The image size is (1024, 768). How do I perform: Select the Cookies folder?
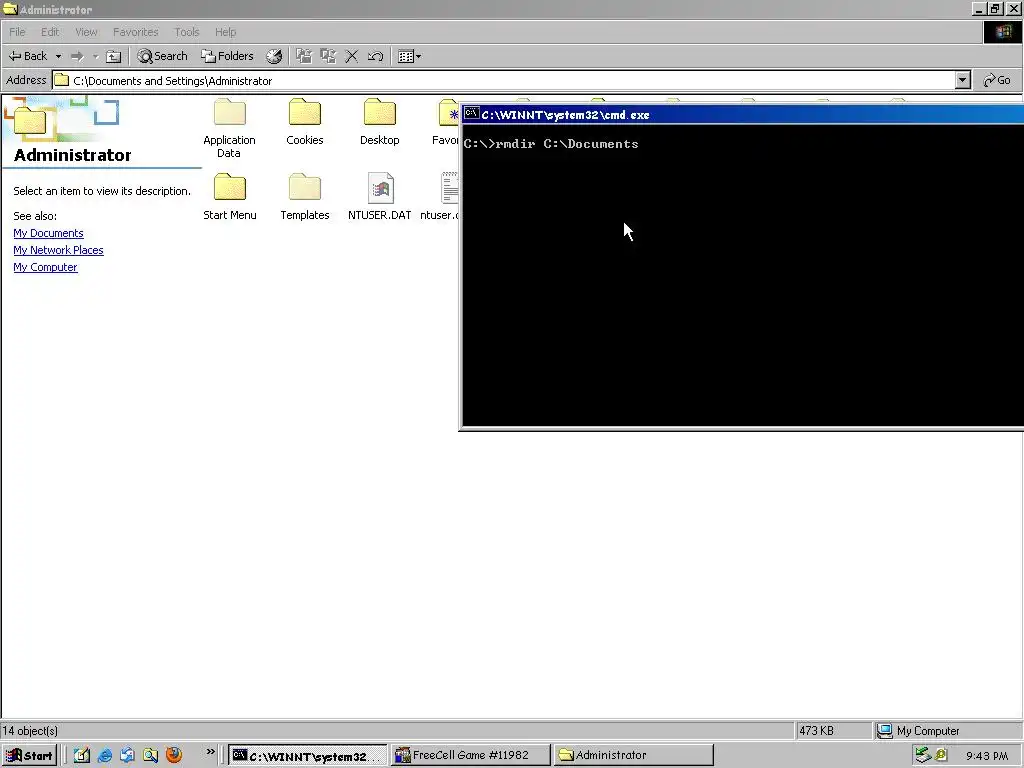tap(305, 122)
